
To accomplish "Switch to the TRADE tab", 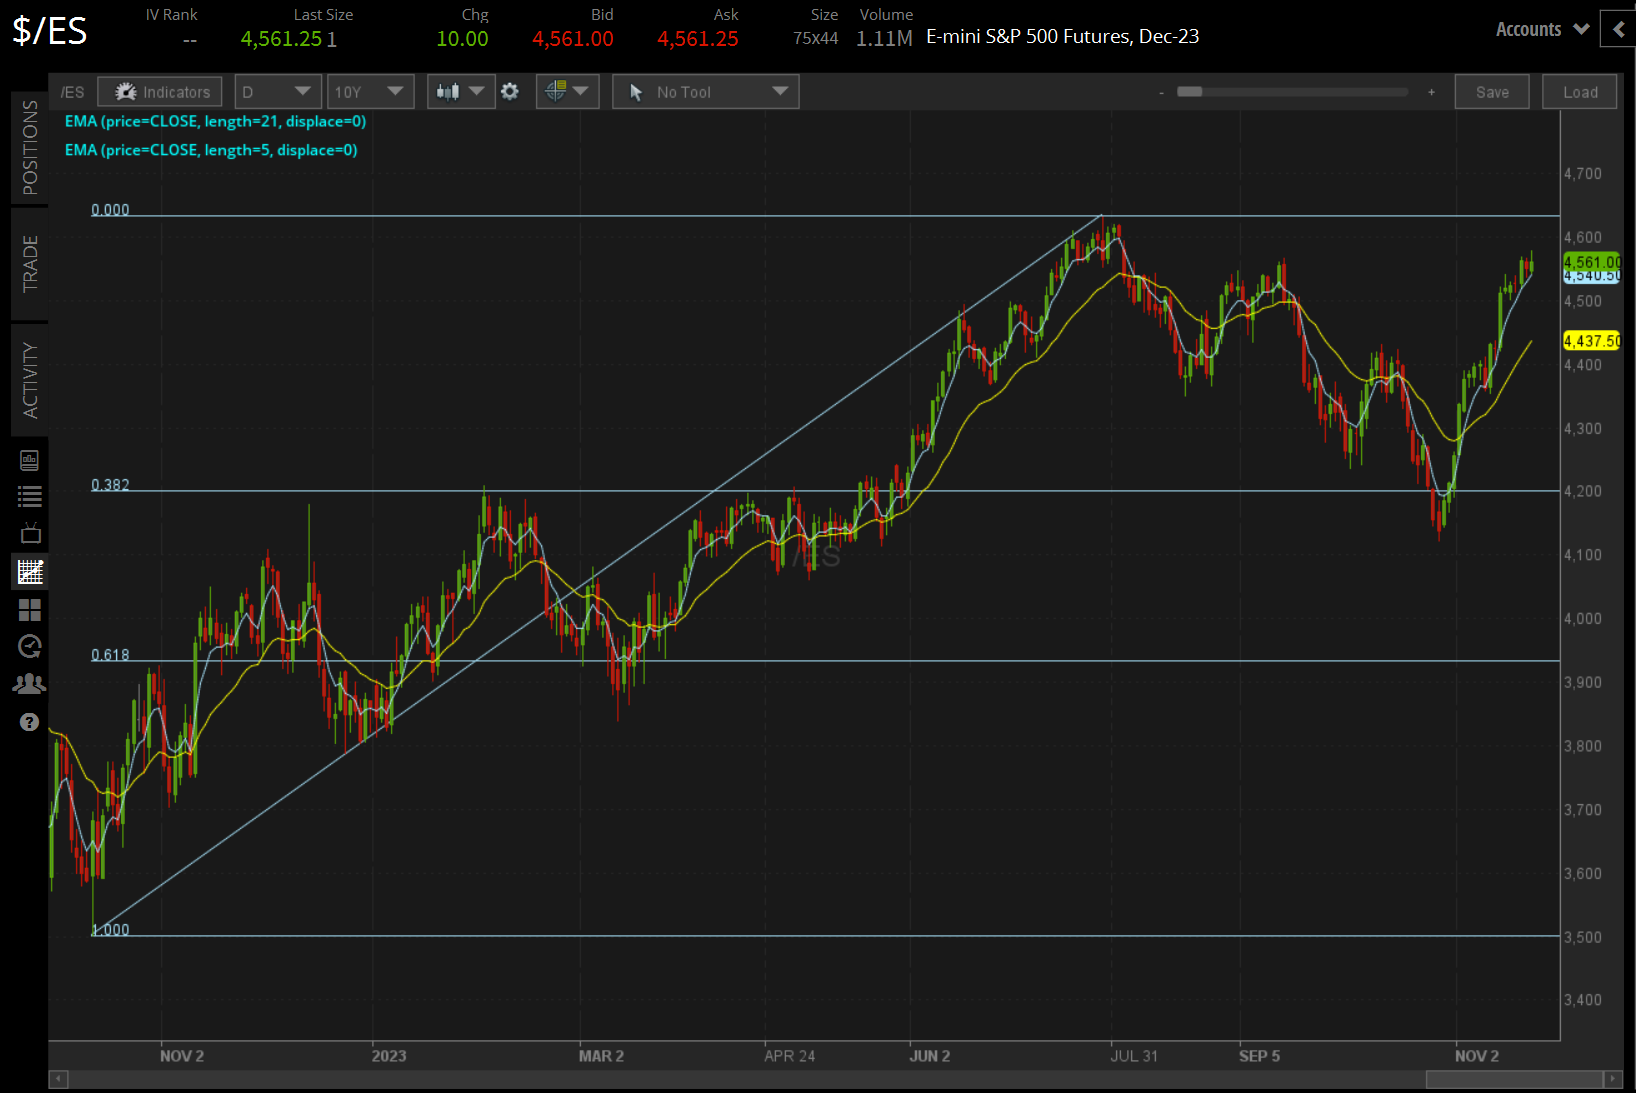I will tap(30, 264).
